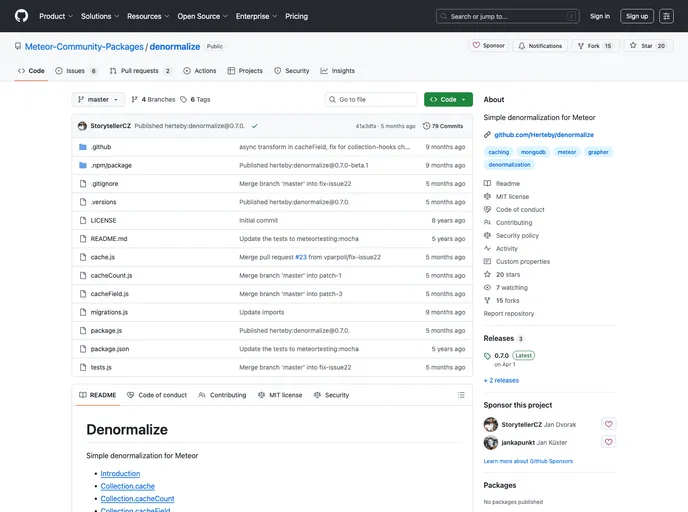Screen dimensions: 688x512
Task: Show + 2 releases link
Action: pyautogui.click(x=501, y=380)
